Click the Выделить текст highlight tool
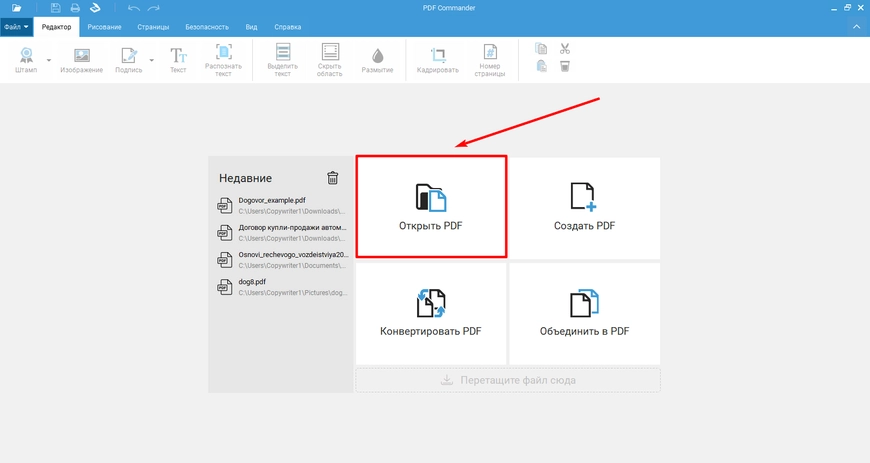 point(283,60)
